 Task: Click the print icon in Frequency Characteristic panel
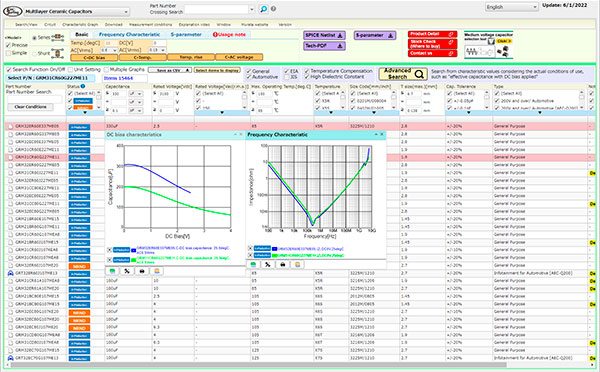(x=283, y=264)
